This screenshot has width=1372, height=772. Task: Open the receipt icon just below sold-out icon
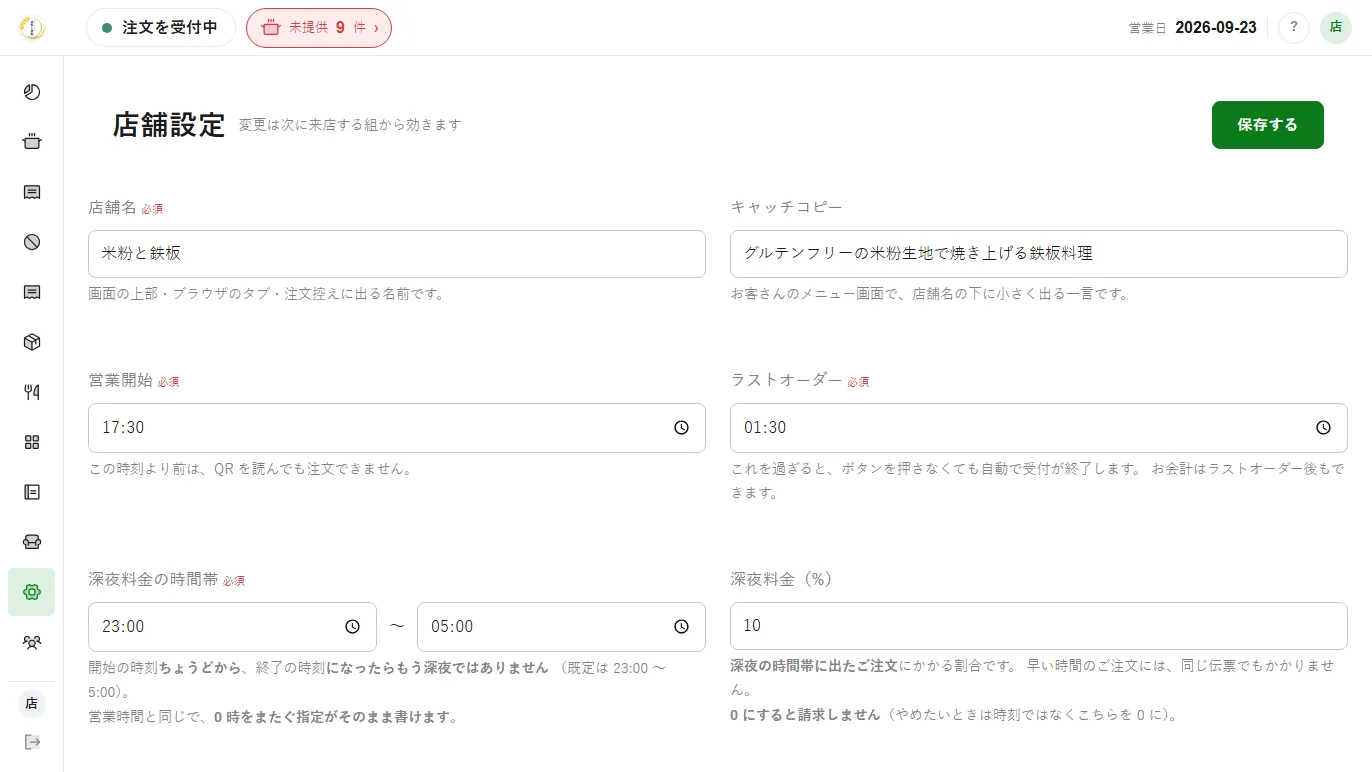(x=32, y=292)
